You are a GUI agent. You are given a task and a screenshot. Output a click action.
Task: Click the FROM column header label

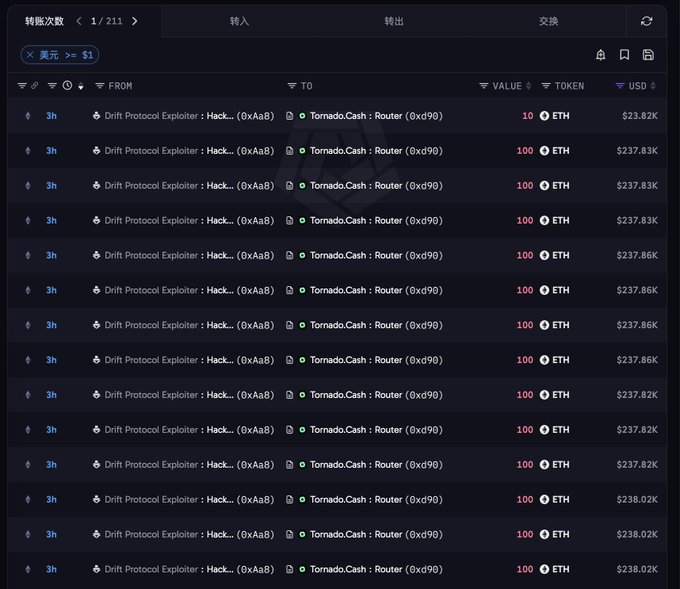pyautogui.click(x=120, y=86)
